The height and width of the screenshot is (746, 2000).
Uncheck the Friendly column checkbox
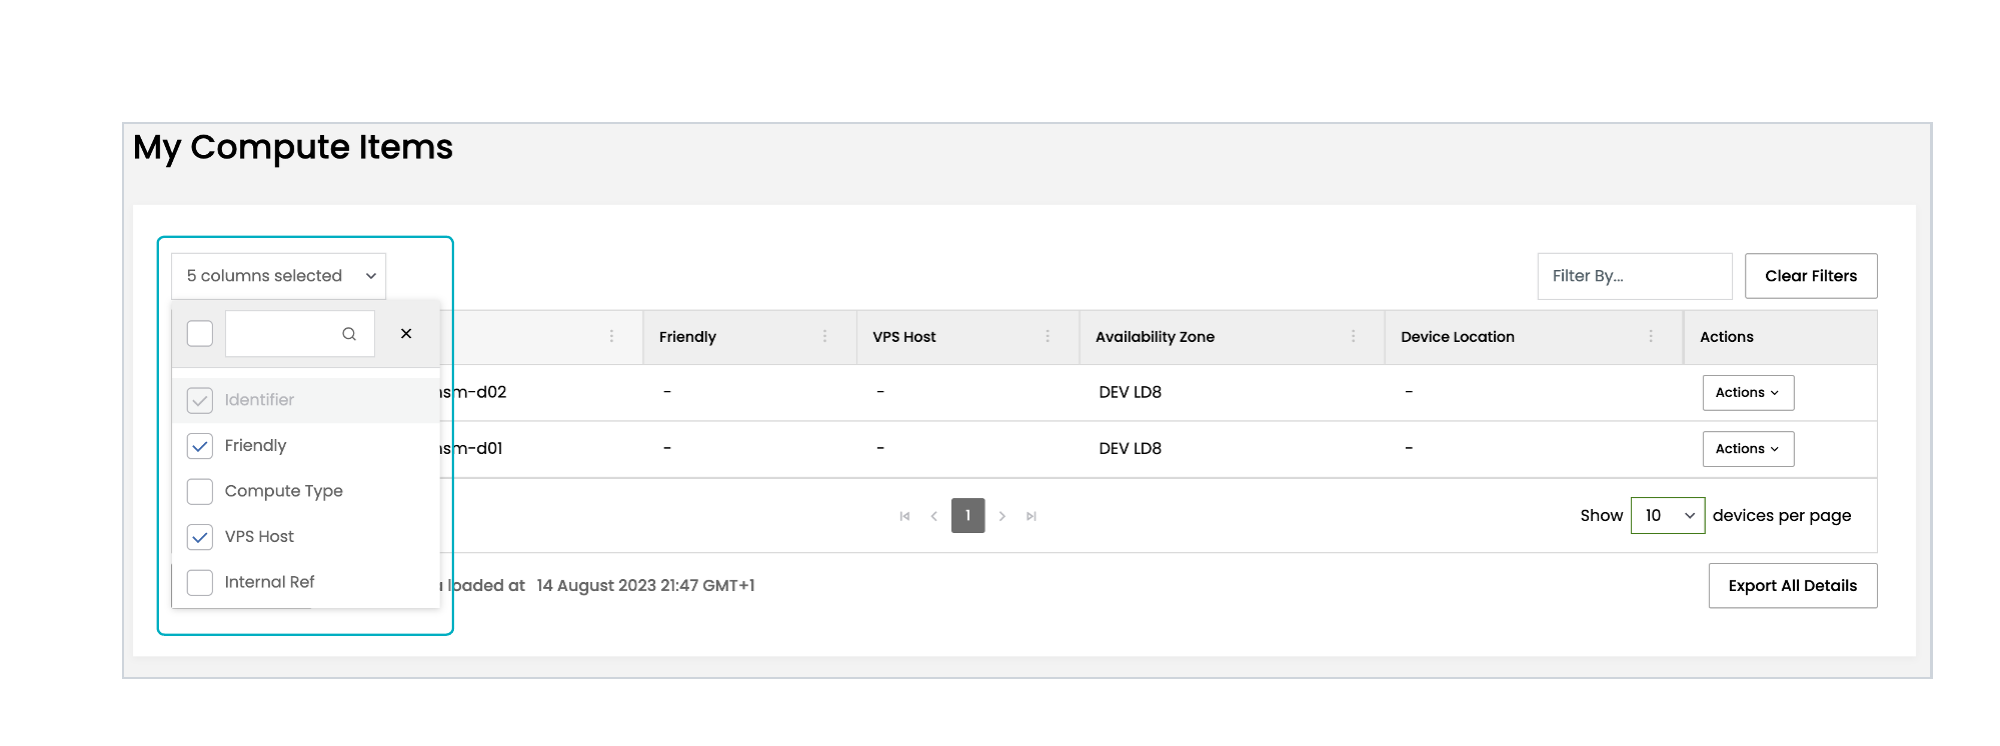pos(200,446)
